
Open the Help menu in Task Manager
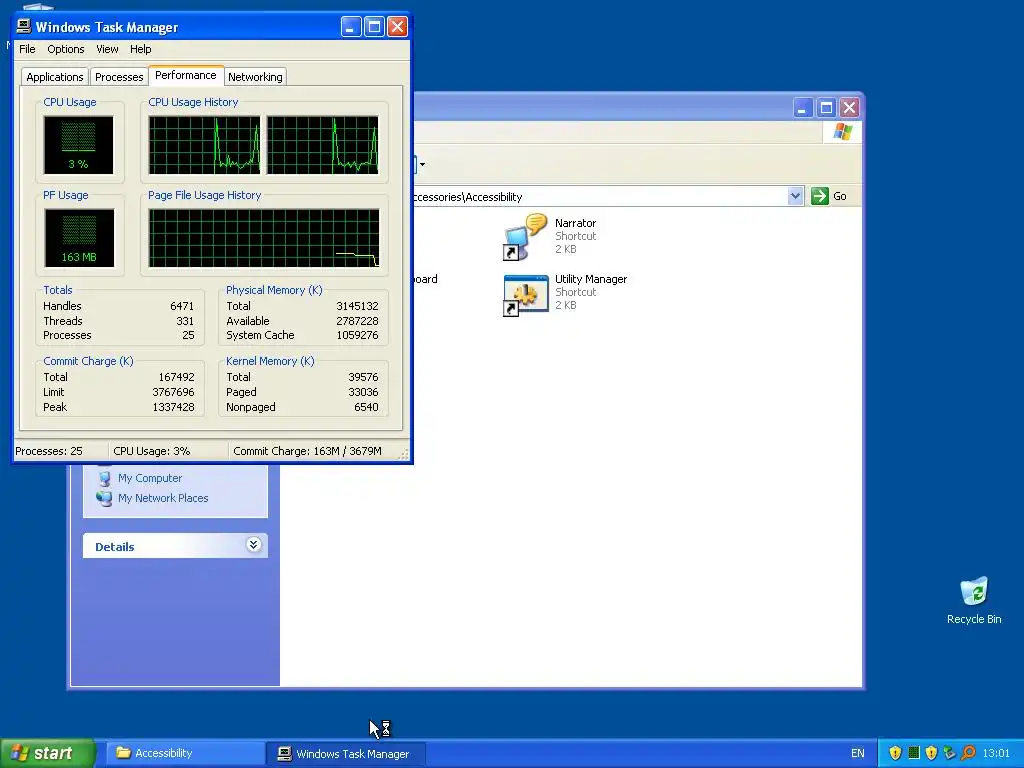click(140, 49)
